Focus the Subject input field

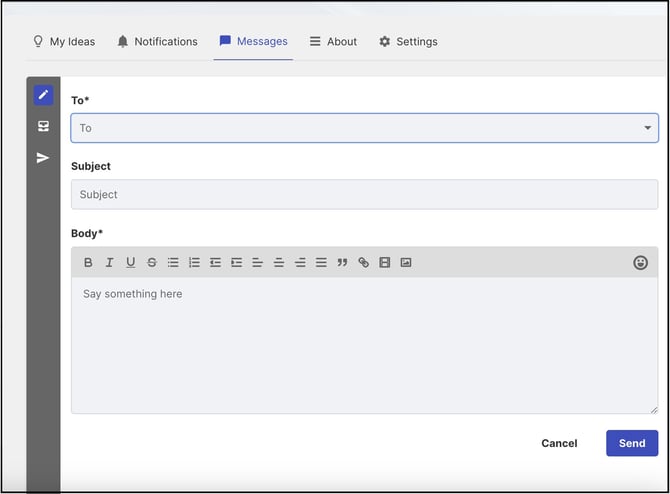[x=364, y=194]
